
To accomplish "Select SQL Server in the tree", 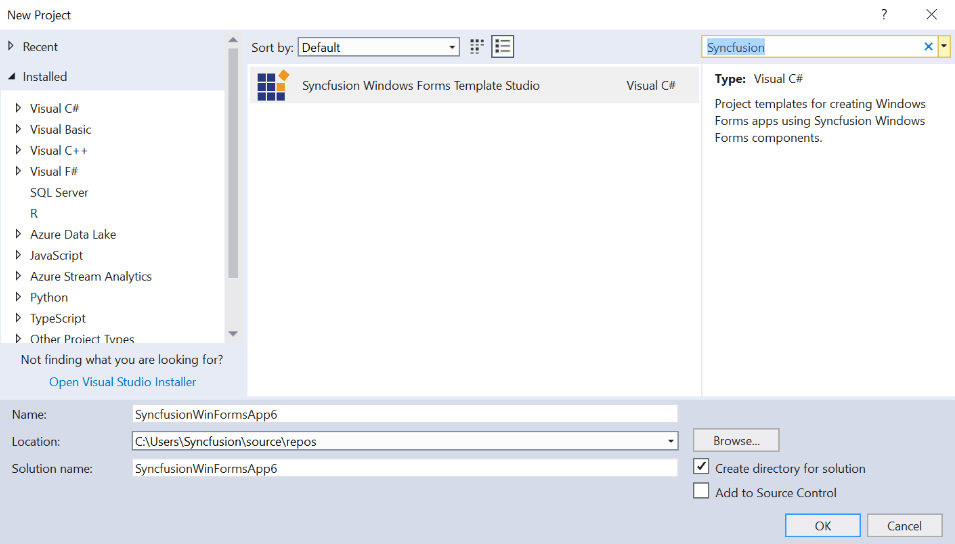I will click(59, 193).
